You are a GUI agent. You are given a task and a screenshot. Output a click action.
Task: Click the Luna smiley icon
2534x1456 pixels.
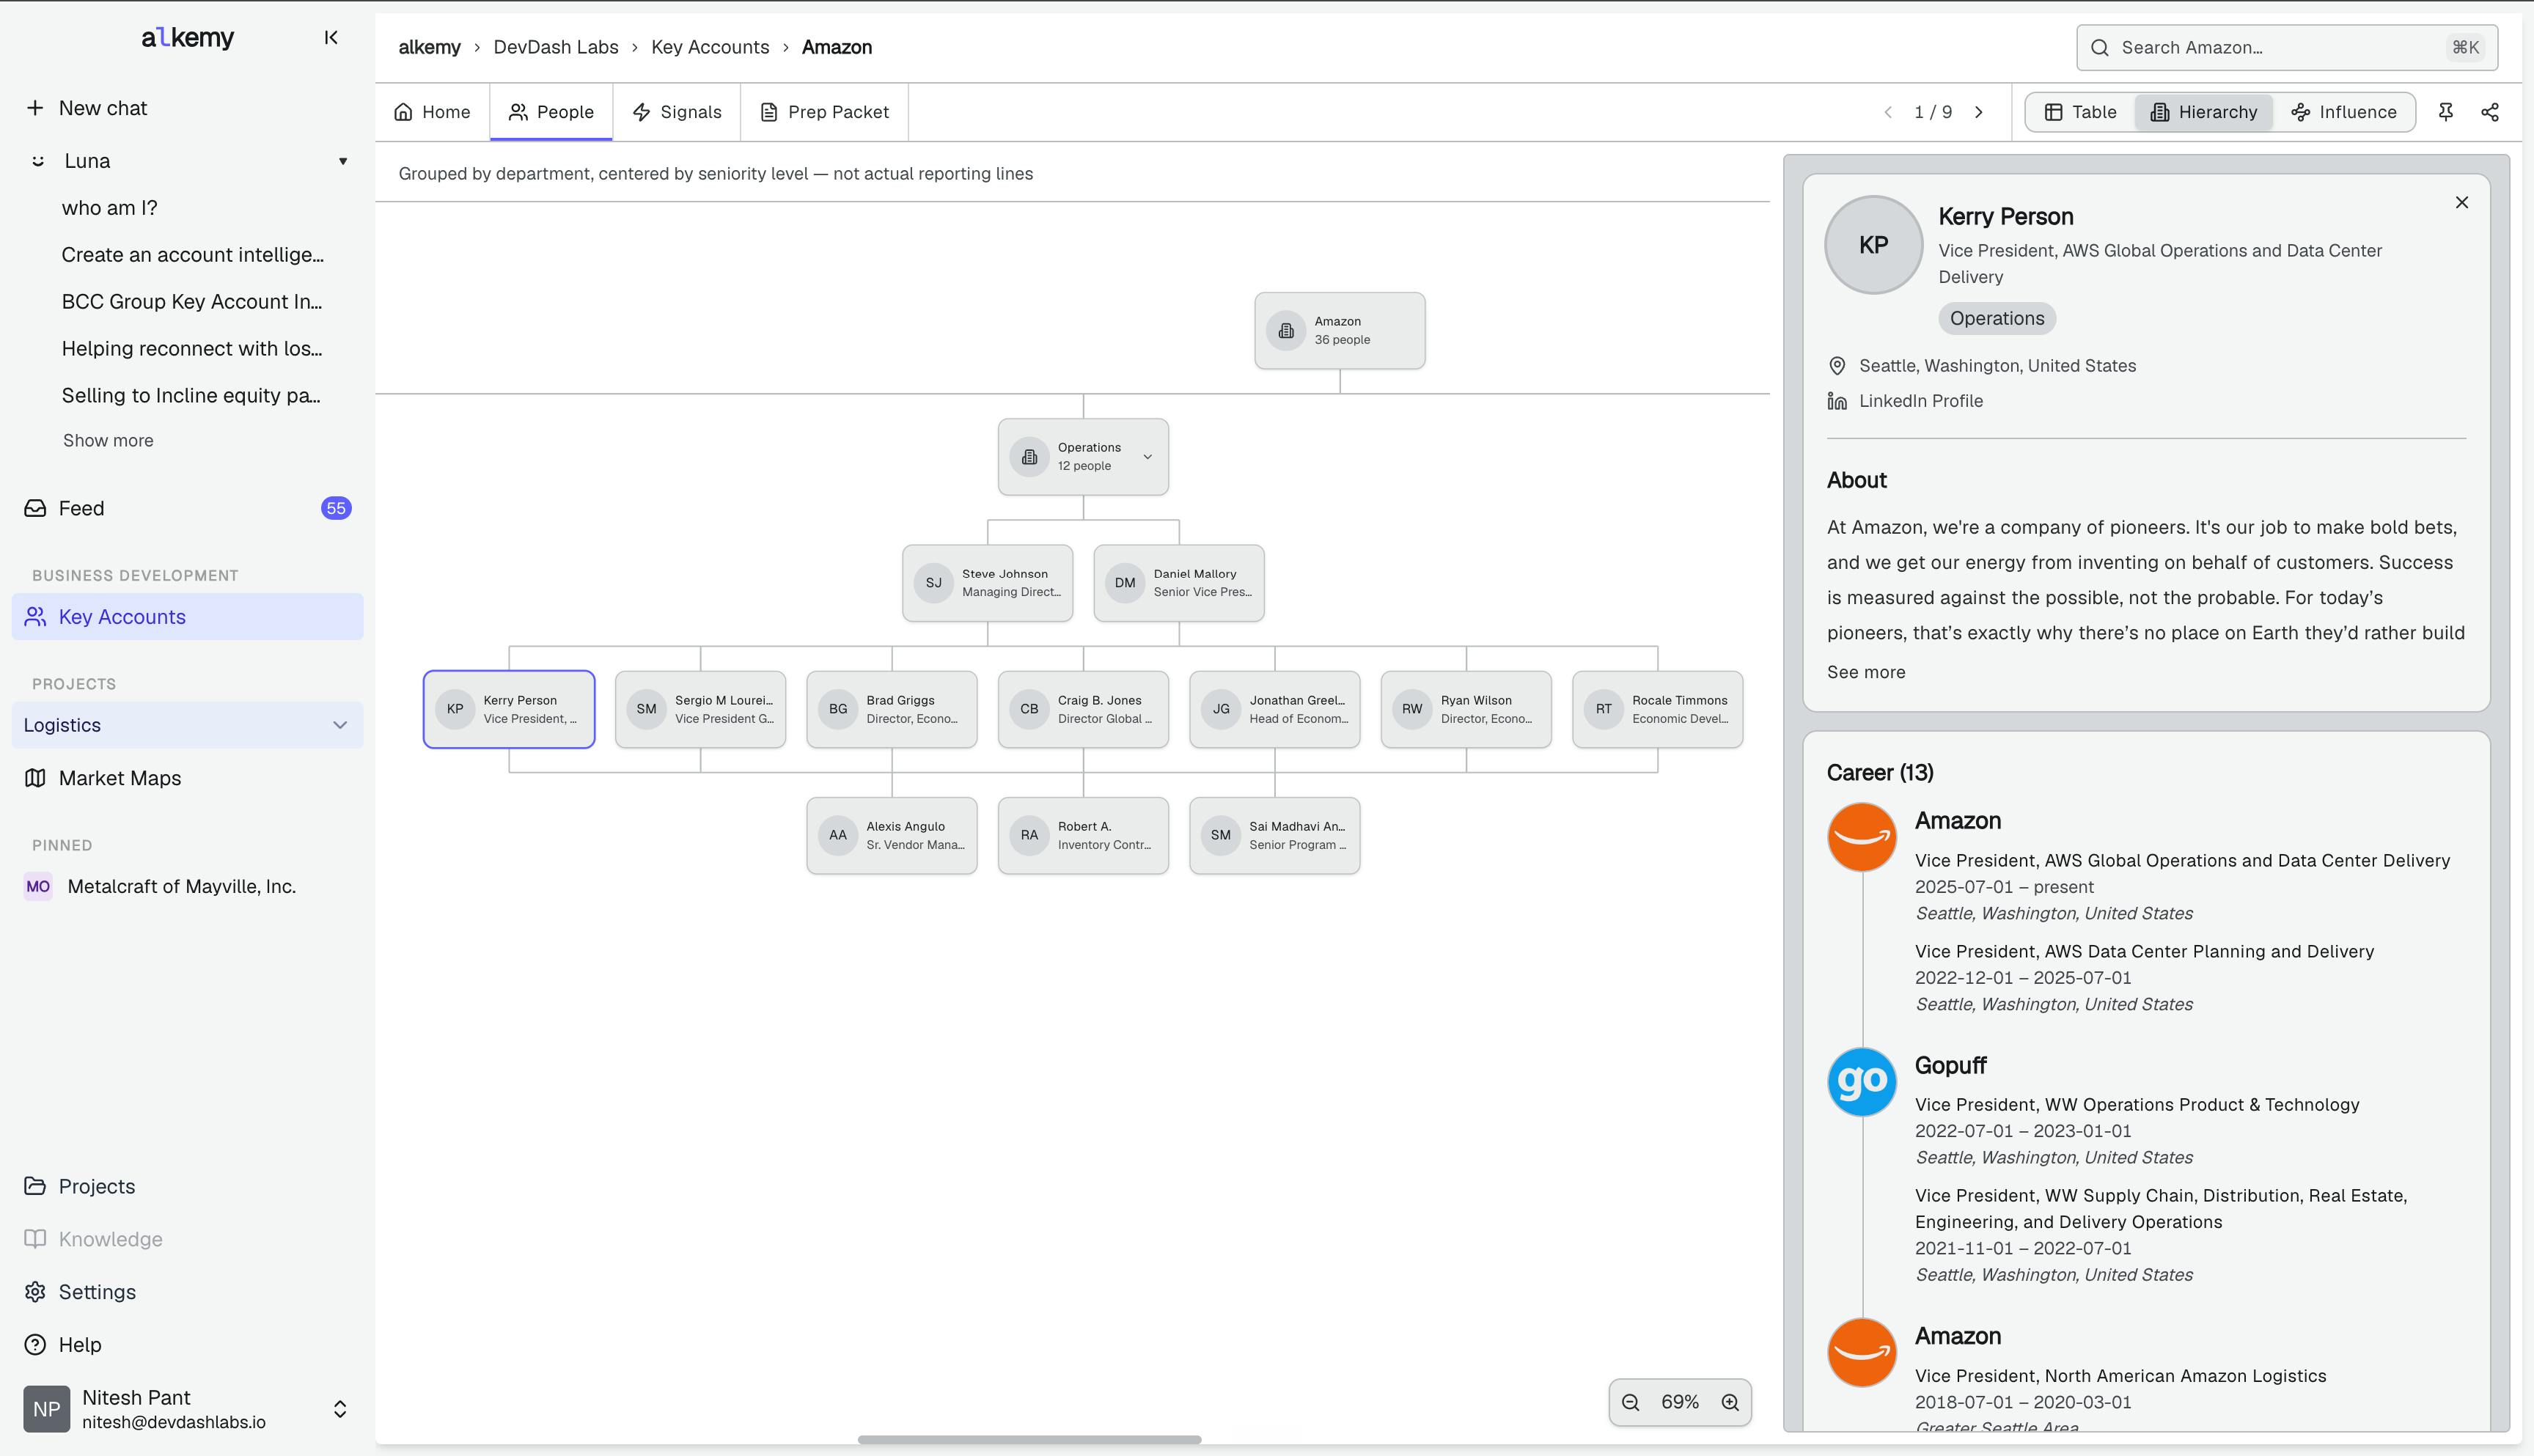coord(38,161)
